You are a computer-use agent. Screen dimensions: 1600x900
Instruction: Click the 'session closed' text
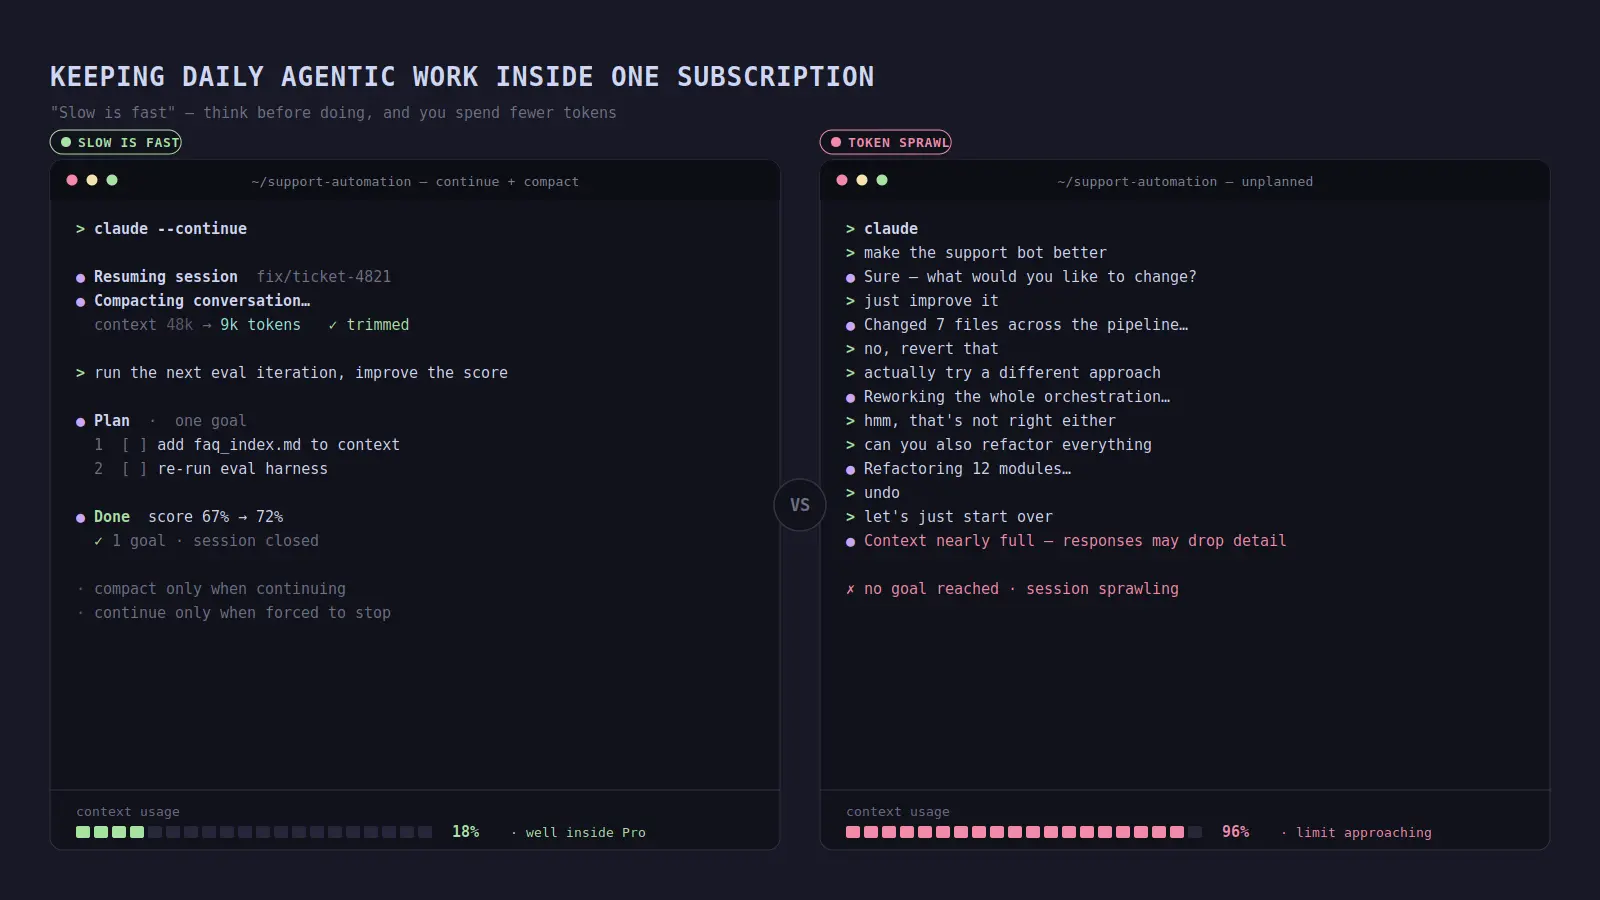[256, 541]
